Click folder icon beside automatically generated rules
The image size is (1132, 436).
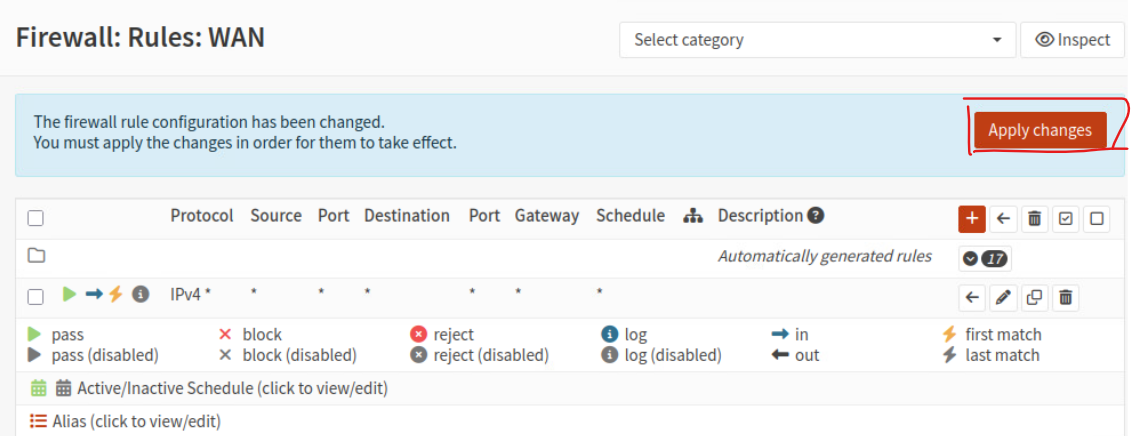coord(36,256)
